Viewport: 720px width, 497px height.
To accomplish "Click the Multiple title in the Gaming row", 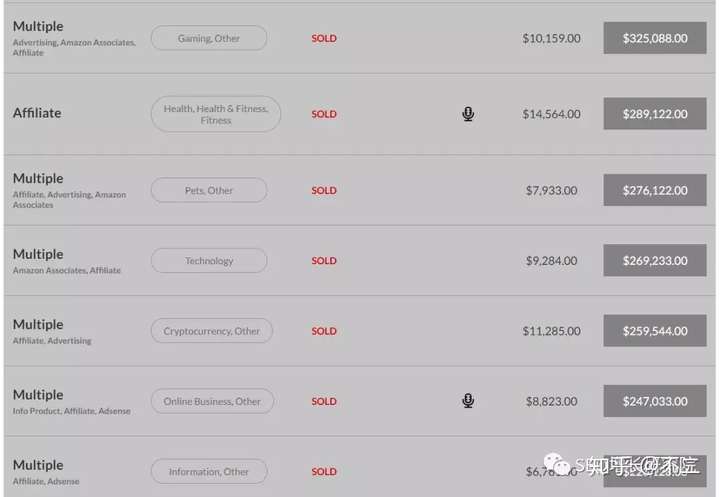I will click(38, 26).
